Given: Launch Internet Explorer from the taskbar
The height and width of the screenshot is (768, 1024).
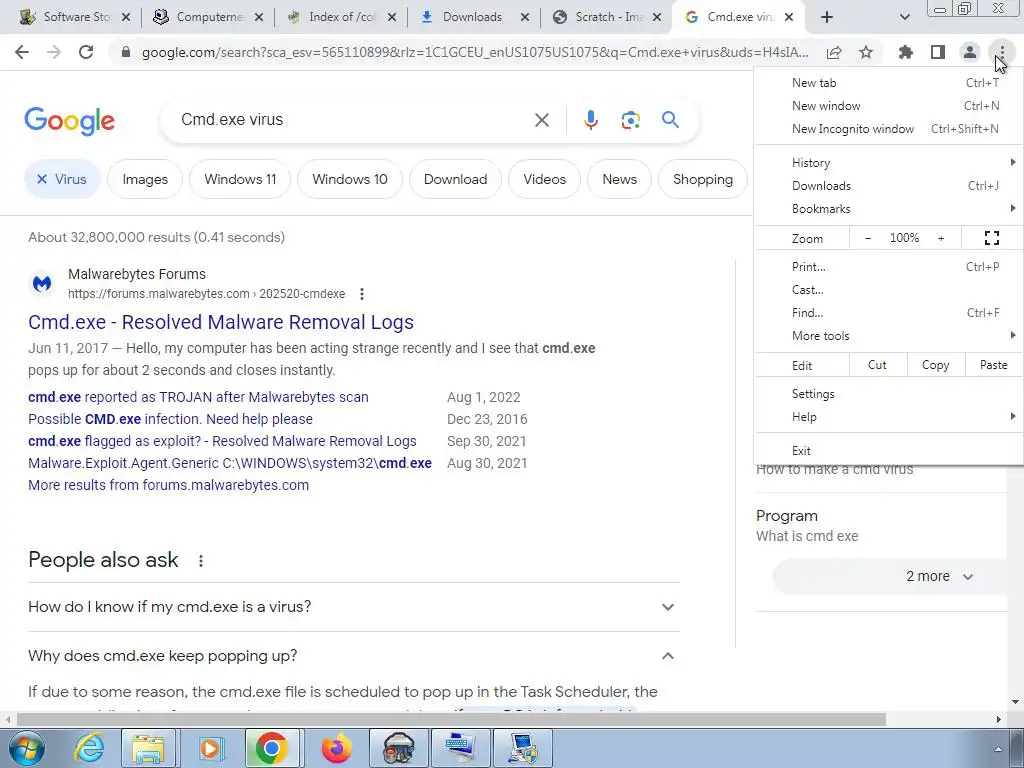Looking at the screenshot, I should click(89, 748).
